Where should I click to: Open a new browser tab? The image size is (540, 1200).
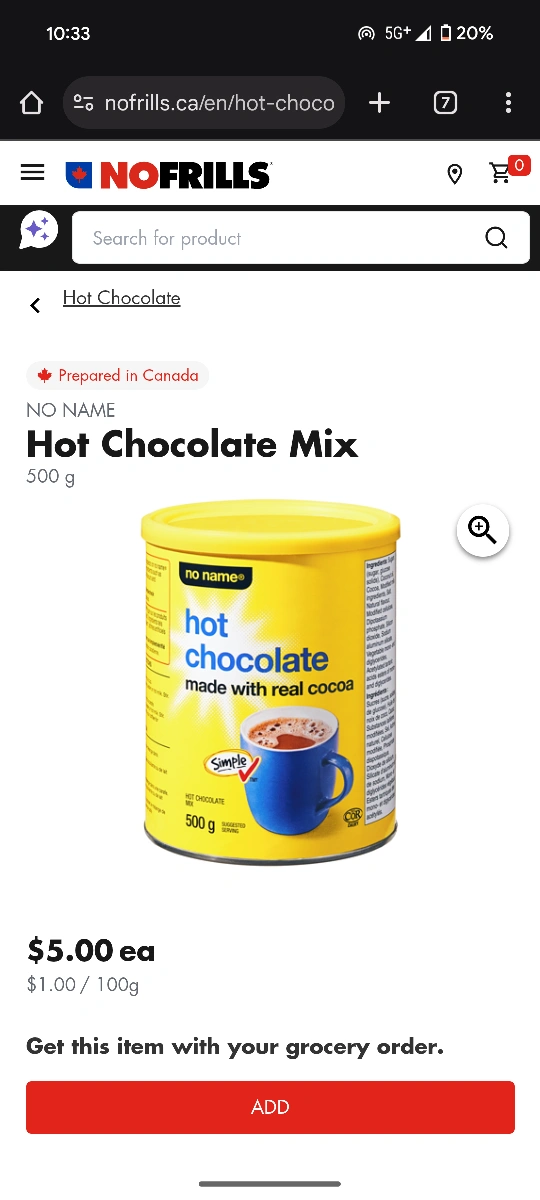click(x=379, y=103)
